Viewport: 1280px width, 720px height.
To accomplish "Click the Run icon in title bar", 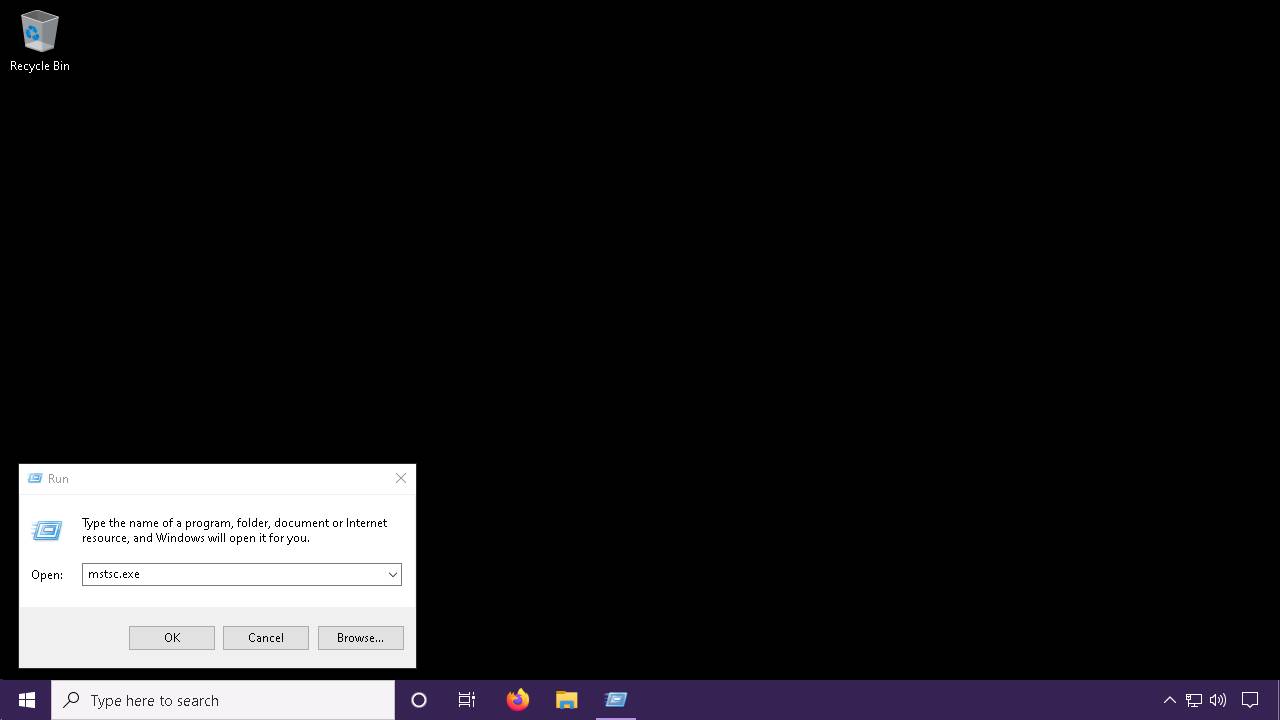I will point(35,479).
